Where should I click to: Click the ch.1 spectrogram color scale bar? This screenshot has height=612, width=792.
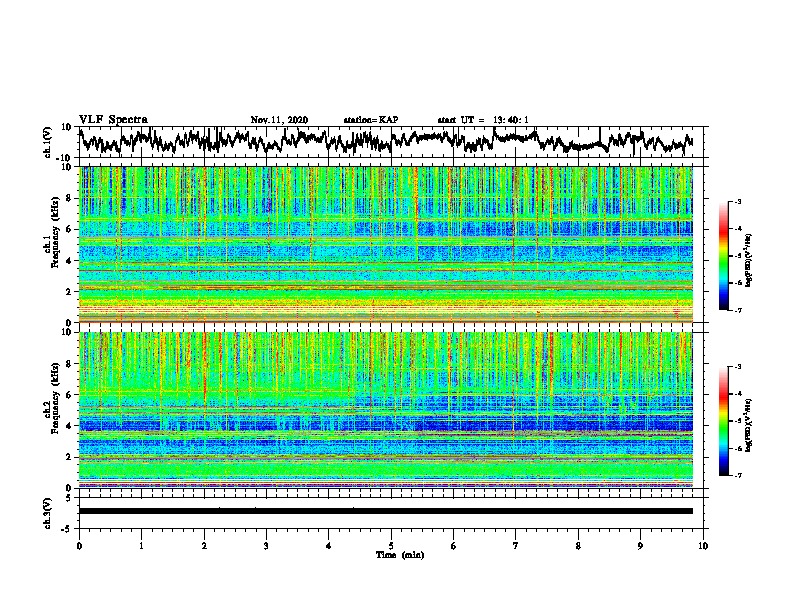click(x=723, y=256)
